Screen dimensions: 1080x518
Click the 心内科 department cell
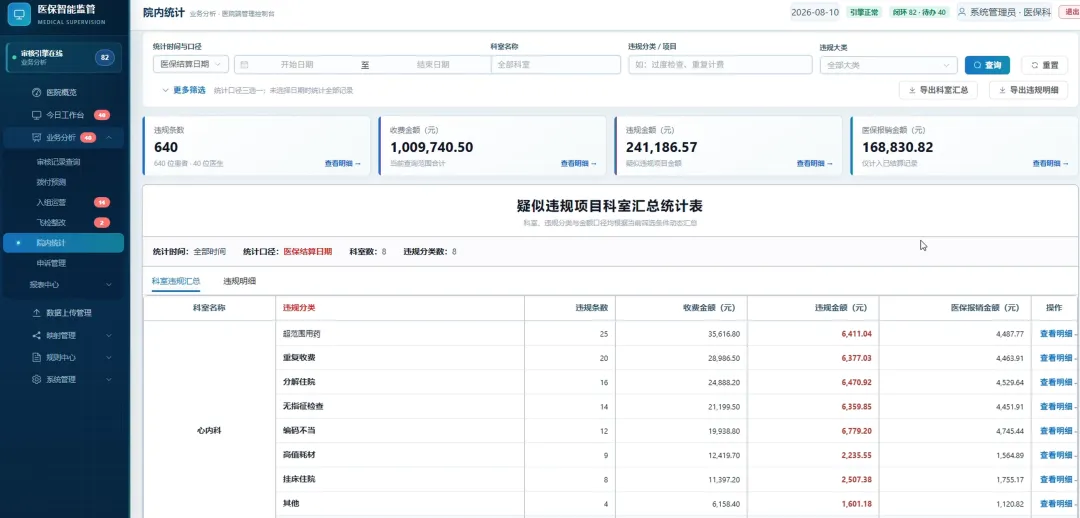click(209, 431)
